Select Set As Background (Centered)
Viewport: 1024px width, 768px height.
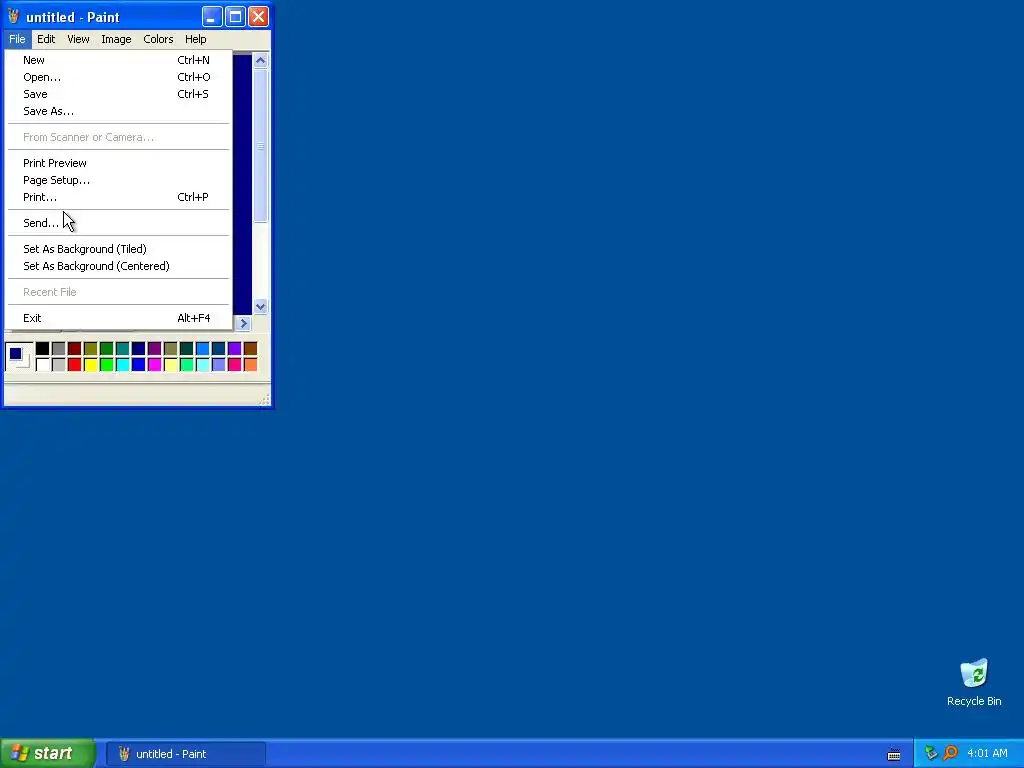118,266
